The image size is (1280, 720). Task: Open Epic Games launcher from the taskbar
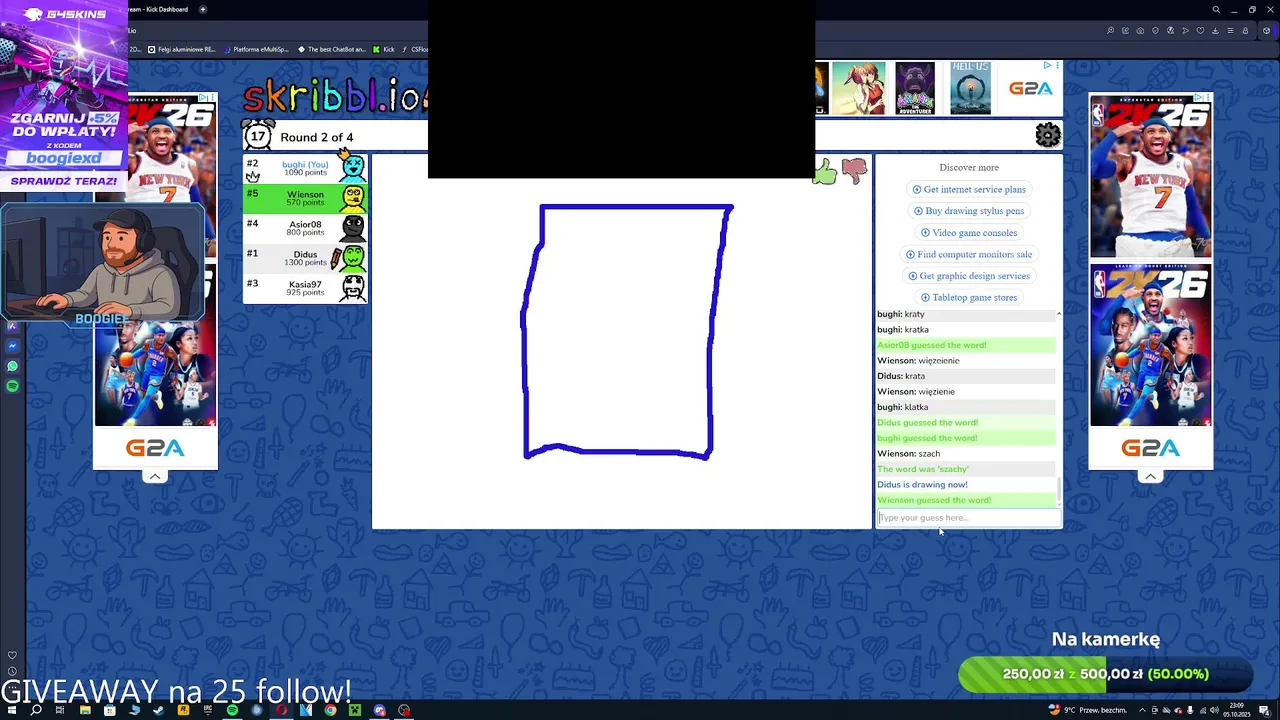pos(208,710)
